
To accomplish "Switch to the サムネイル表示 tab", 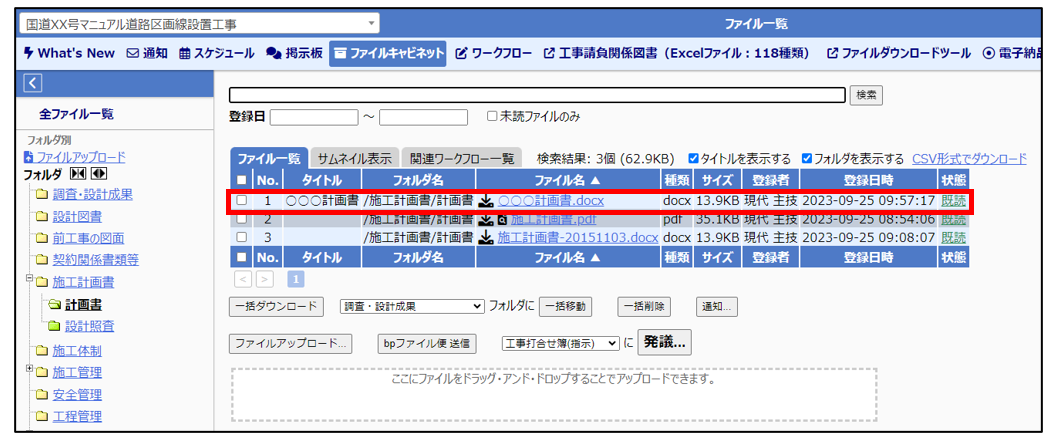I will click(354, 159).
